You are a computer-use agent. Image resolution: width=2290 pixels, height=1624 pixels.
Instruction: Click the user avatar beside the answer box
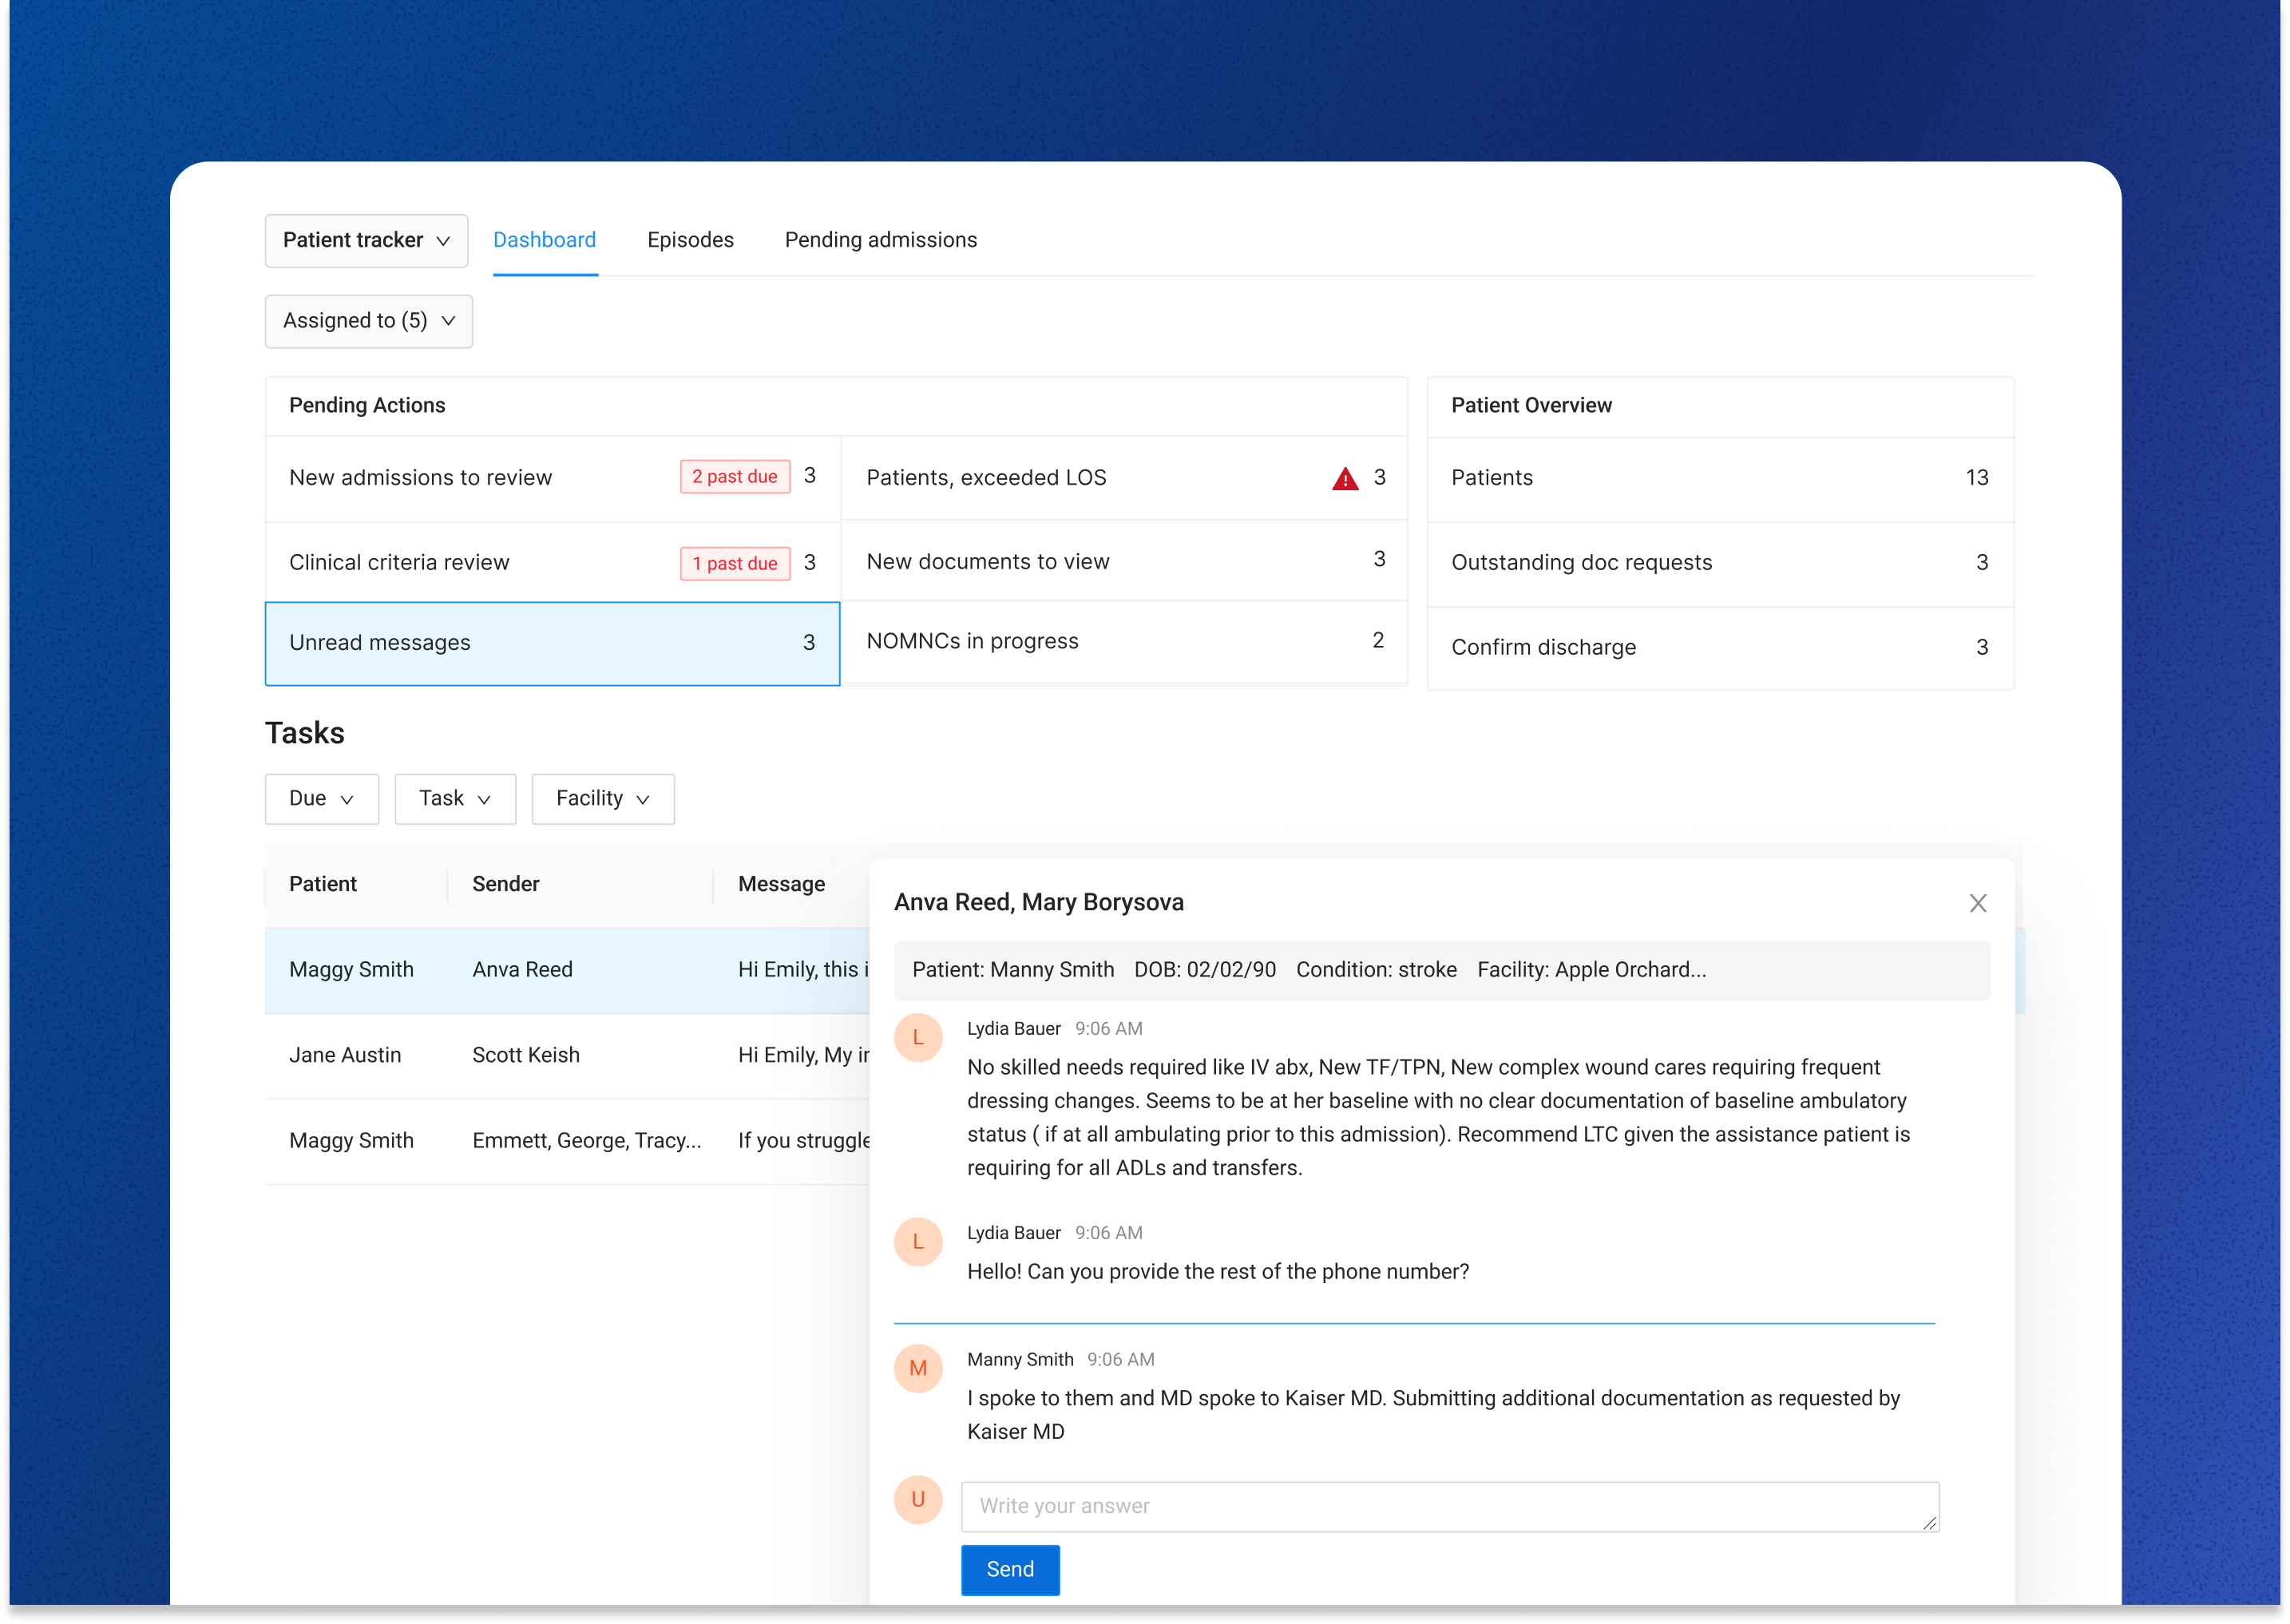point(917,1500)
